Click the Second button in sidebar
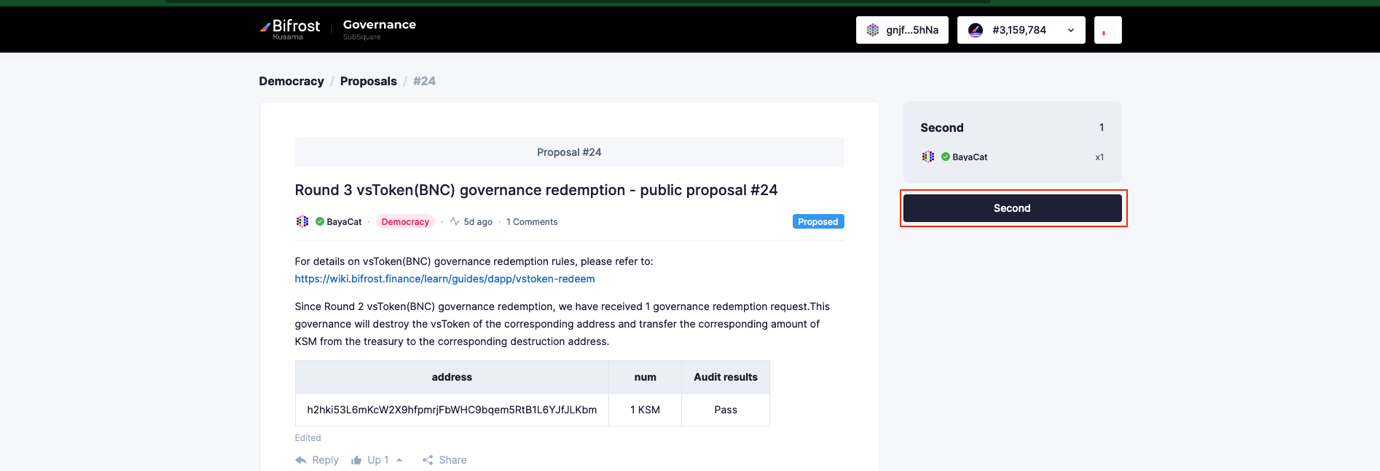This screenshot has height=471, width=1380. [x=1012, y=208]
